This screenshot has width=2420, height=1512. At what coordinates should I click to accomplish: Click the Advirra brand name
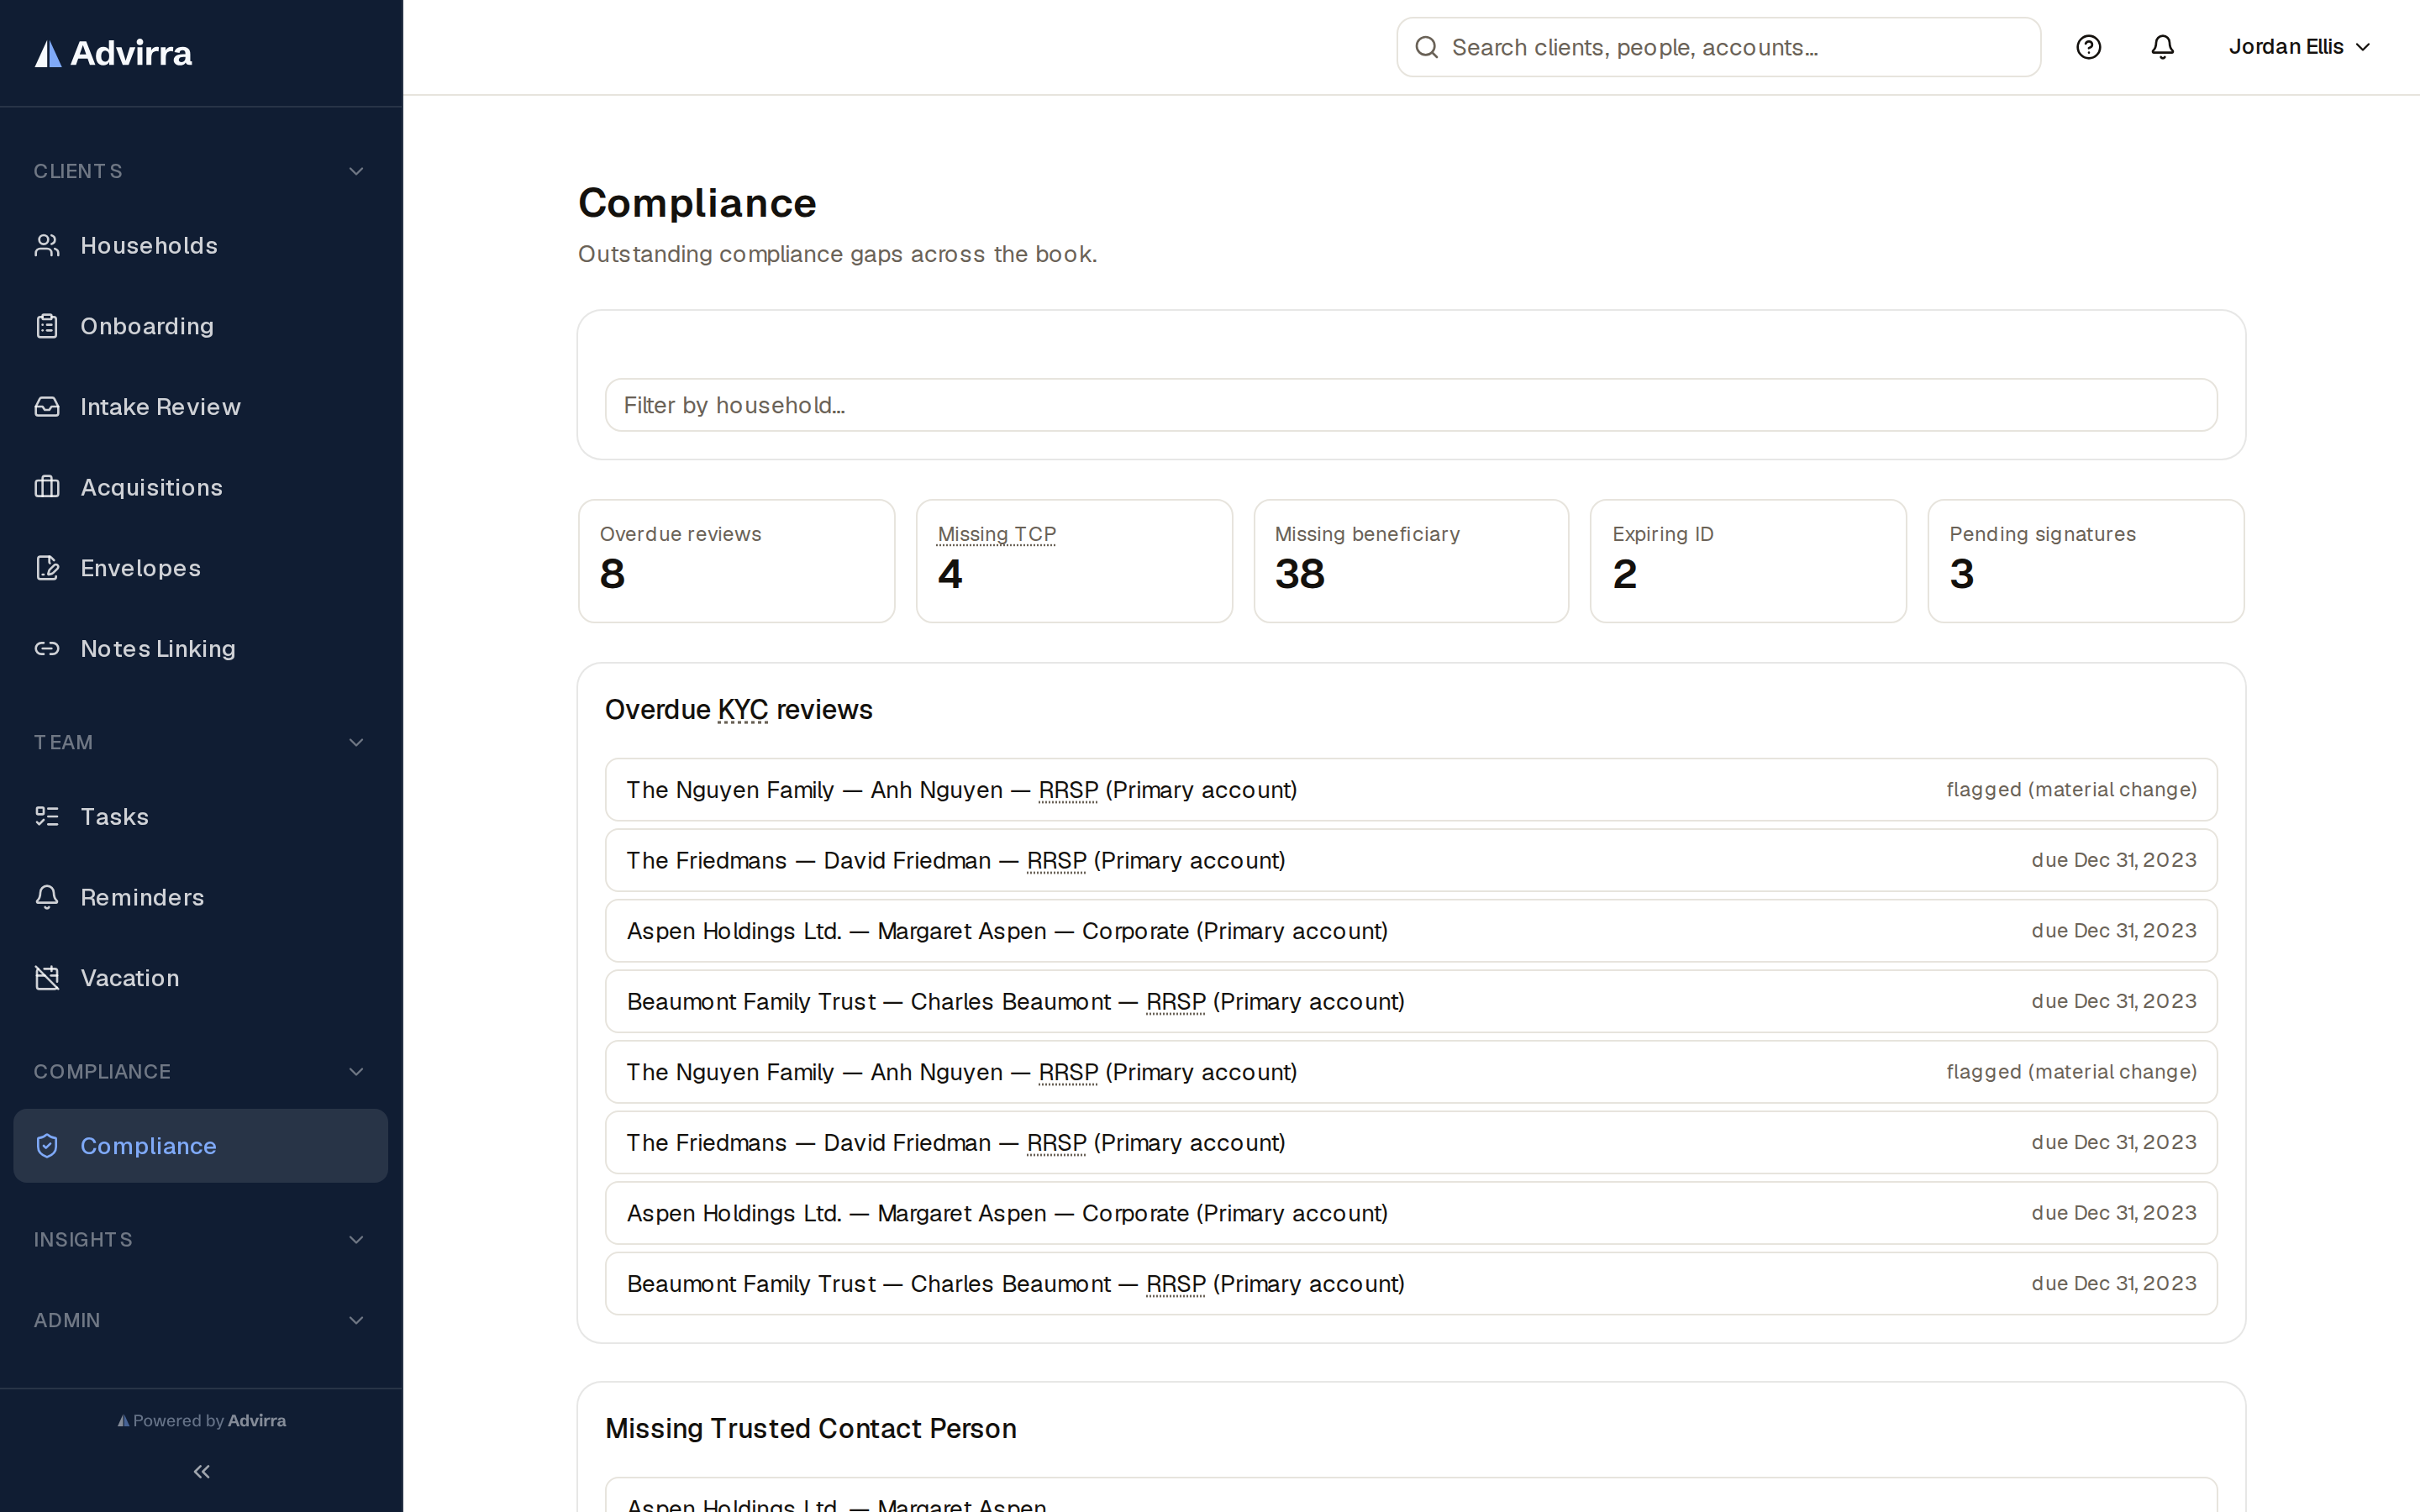131,53
